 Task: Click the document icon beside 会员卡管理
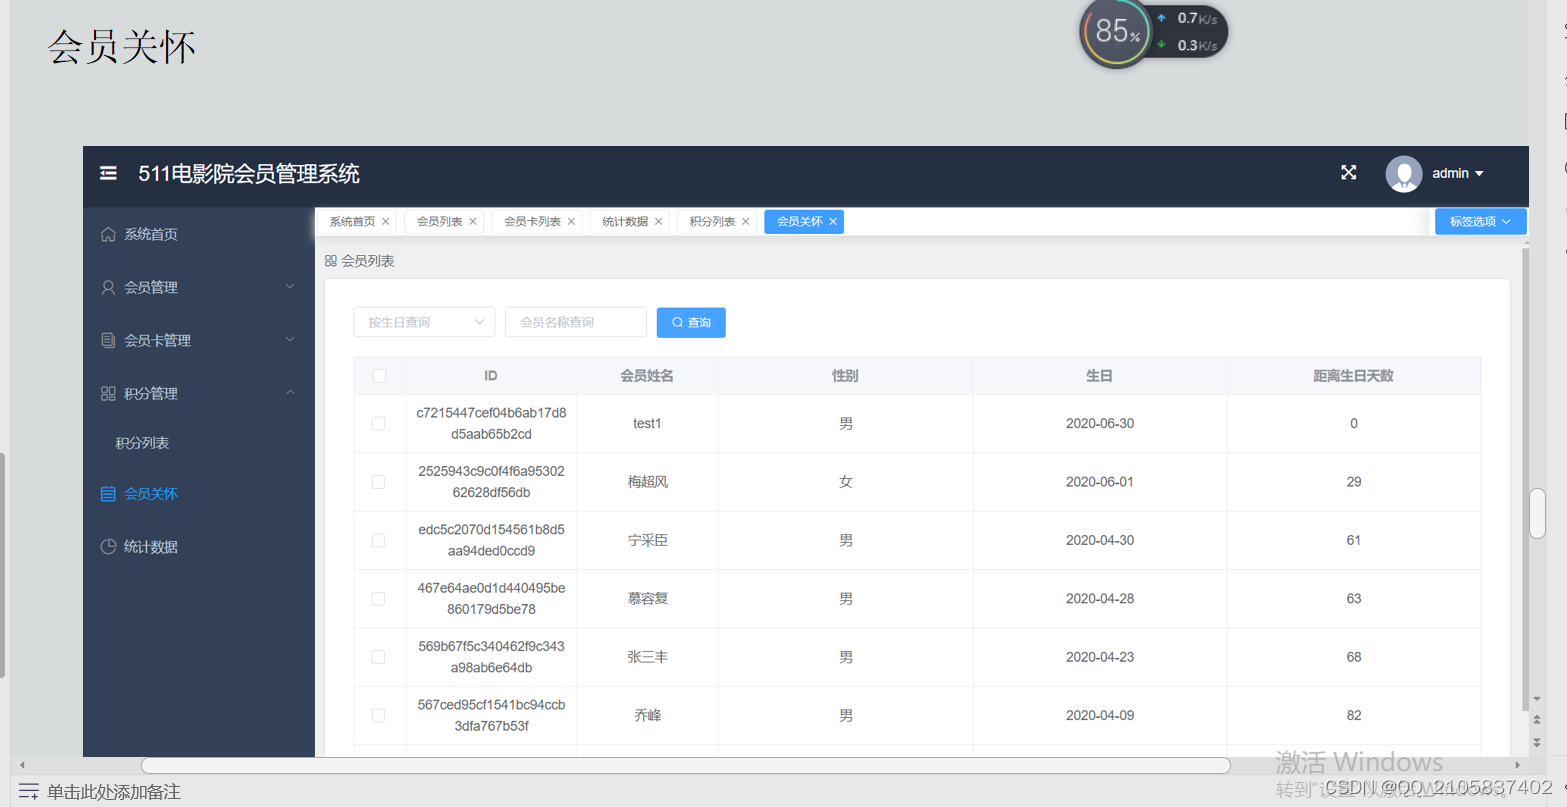(108, 340)
